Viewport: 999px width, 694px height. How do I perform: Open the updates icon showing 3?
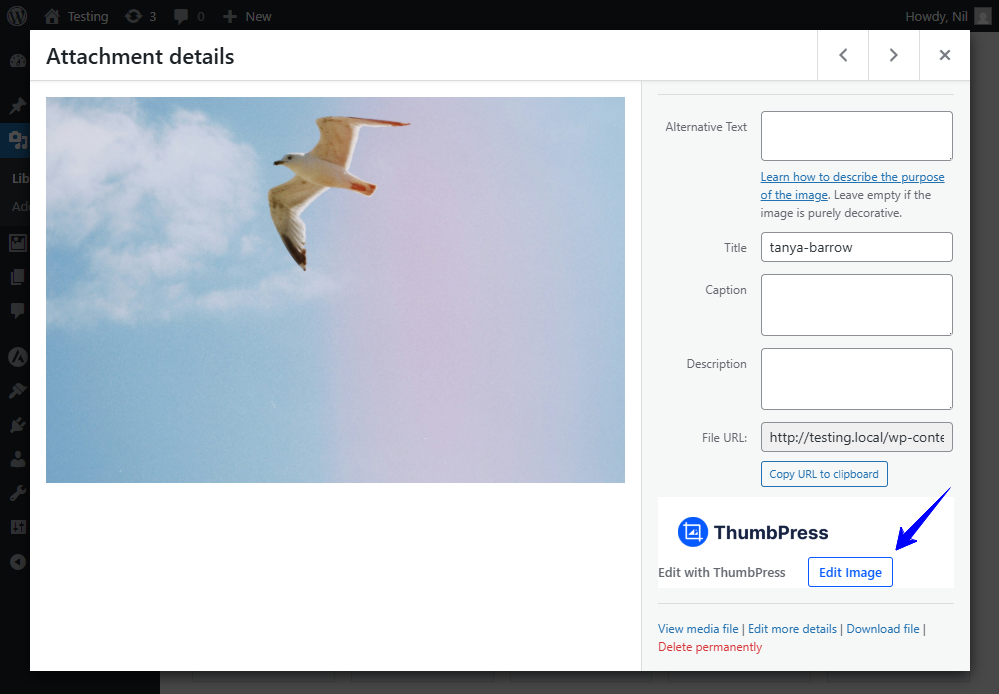click(140, 17)
